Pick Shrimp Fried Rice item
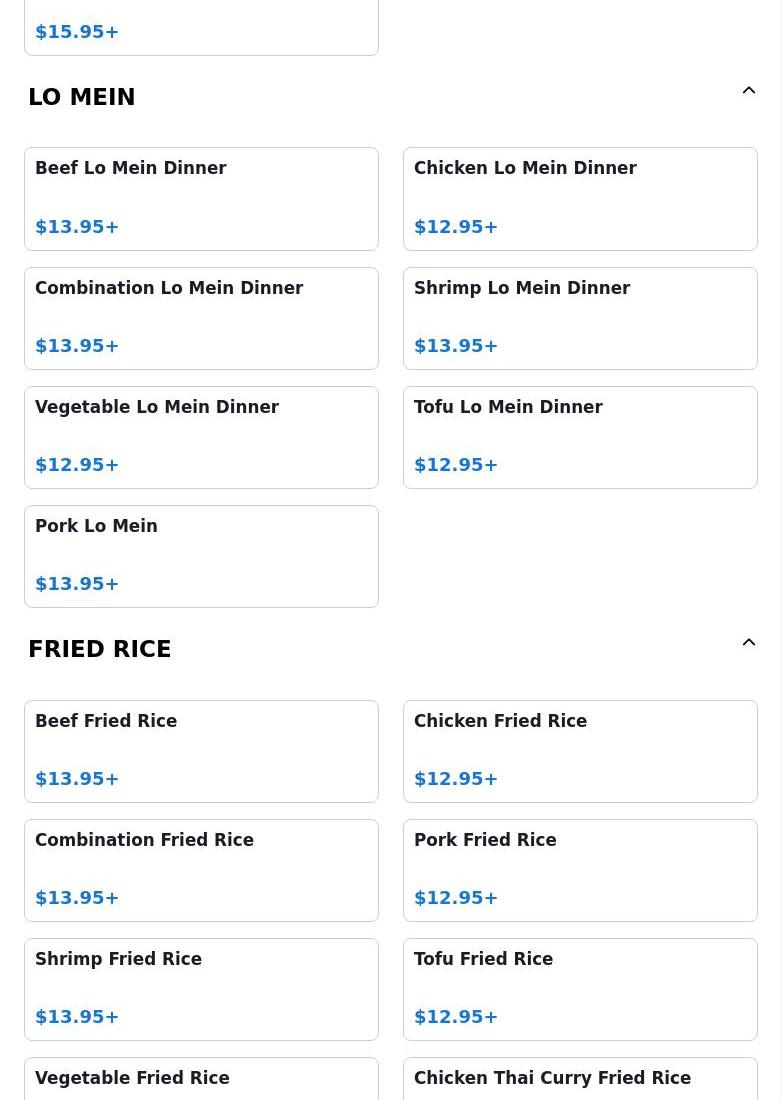This screenshot has width=782, height=1100. (x=201, y=989)
